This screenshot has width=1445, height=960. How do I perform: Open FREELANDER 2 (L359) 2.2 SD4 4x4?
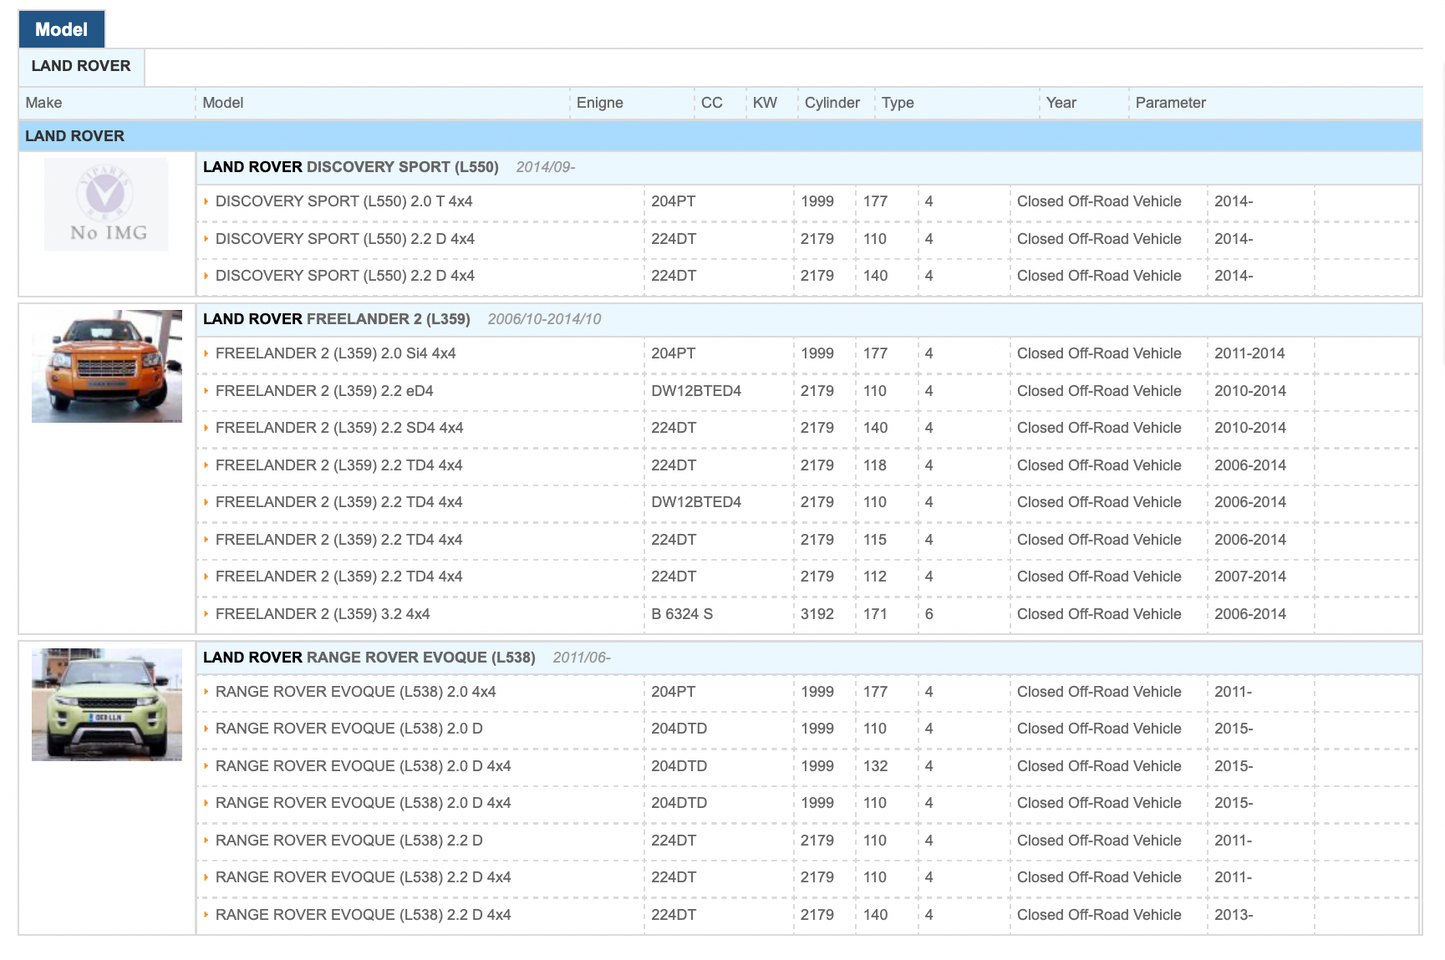click(339, 428)
